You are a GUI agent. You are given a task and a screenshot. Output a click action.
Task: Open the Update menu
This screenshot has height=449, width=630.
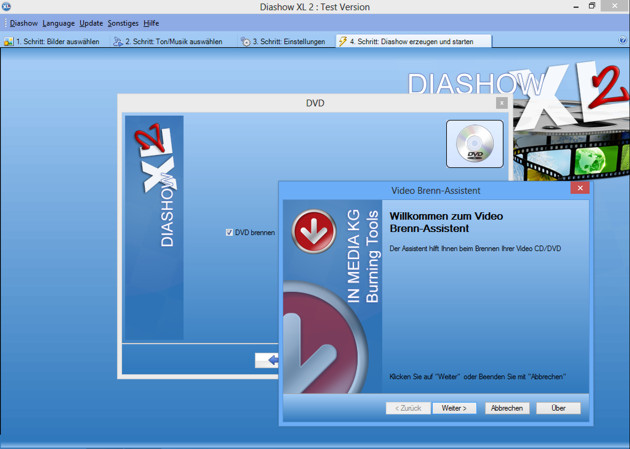coord(91,23)
